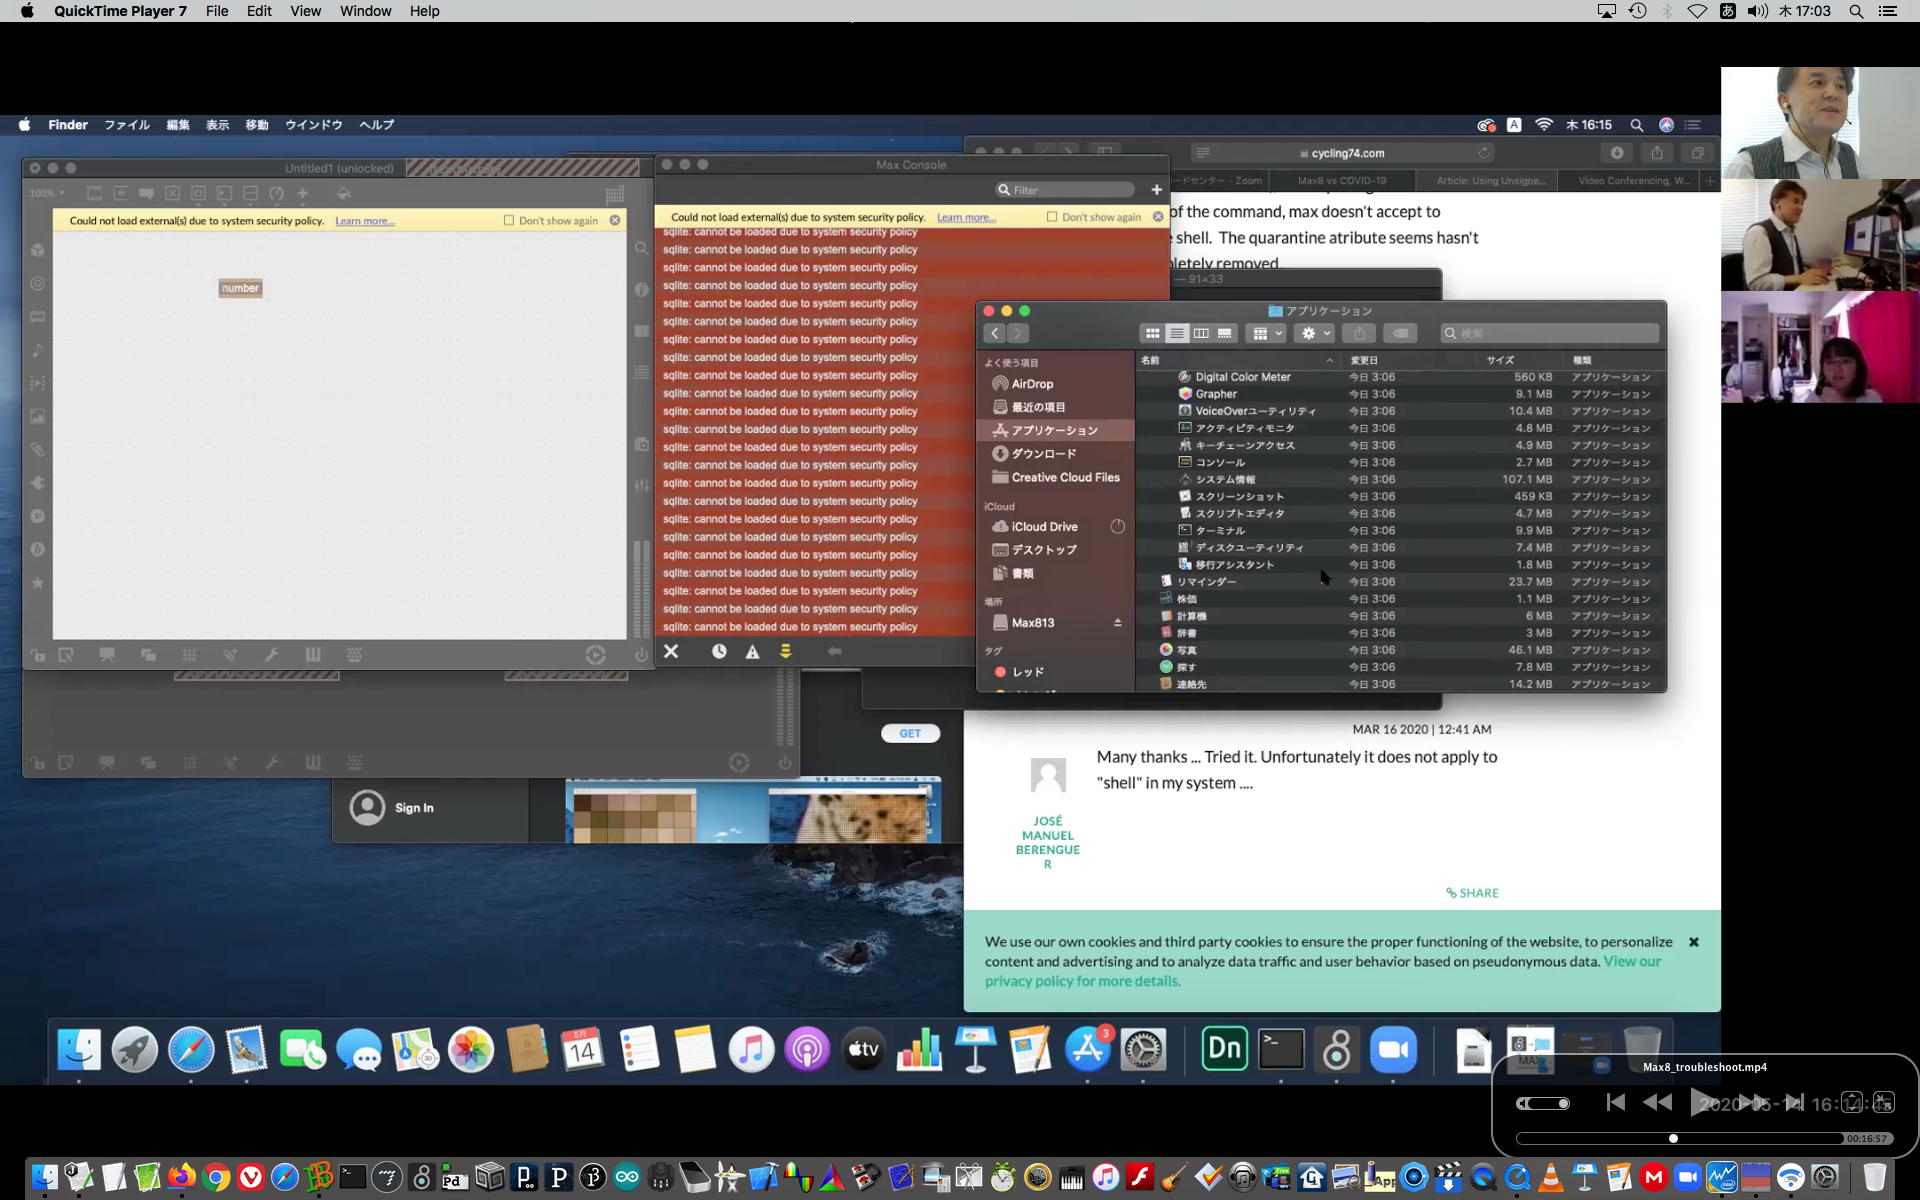The width and height of the screenshot is (1920, 1200).
Task: Click the rewind button in playback controller
Action: [1657, 1102]
